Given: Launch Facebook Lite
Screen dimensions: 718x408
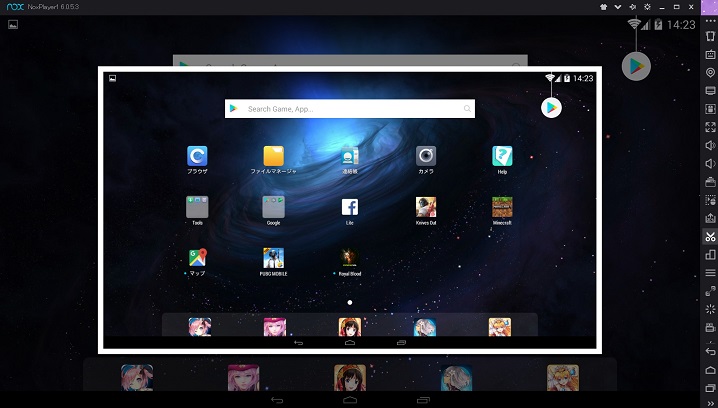Looking at the screenshot, I should point(349,207).
